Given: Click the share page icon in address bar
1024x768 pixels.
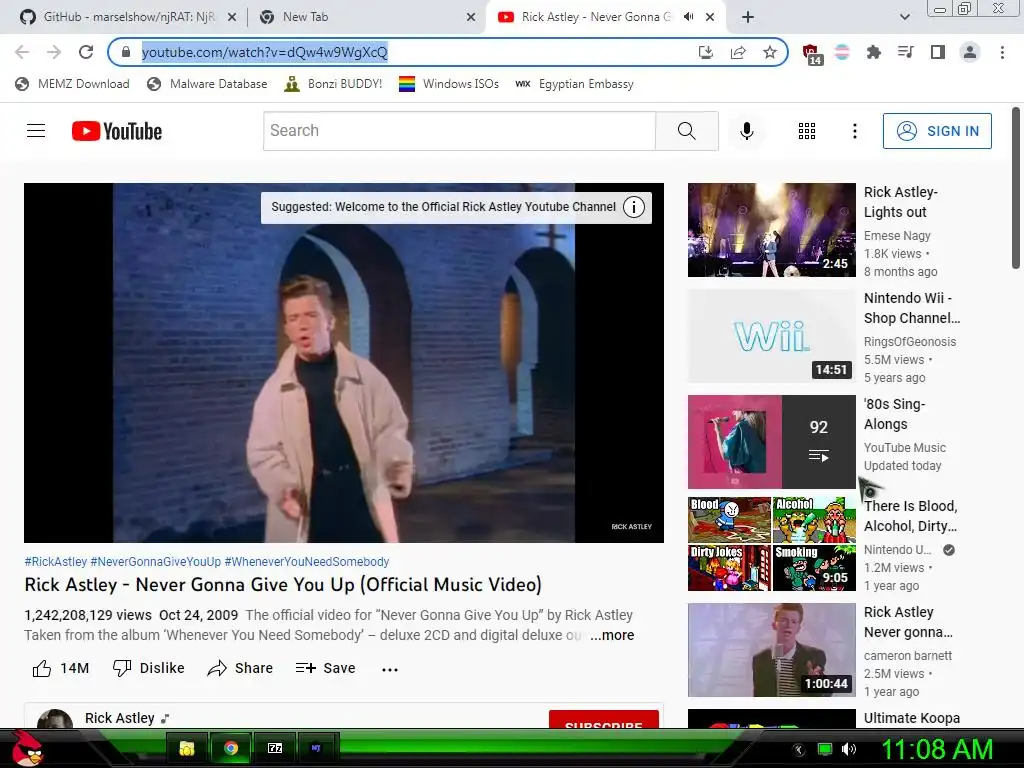Looking at the screenshot, I should tap(738, 52).
